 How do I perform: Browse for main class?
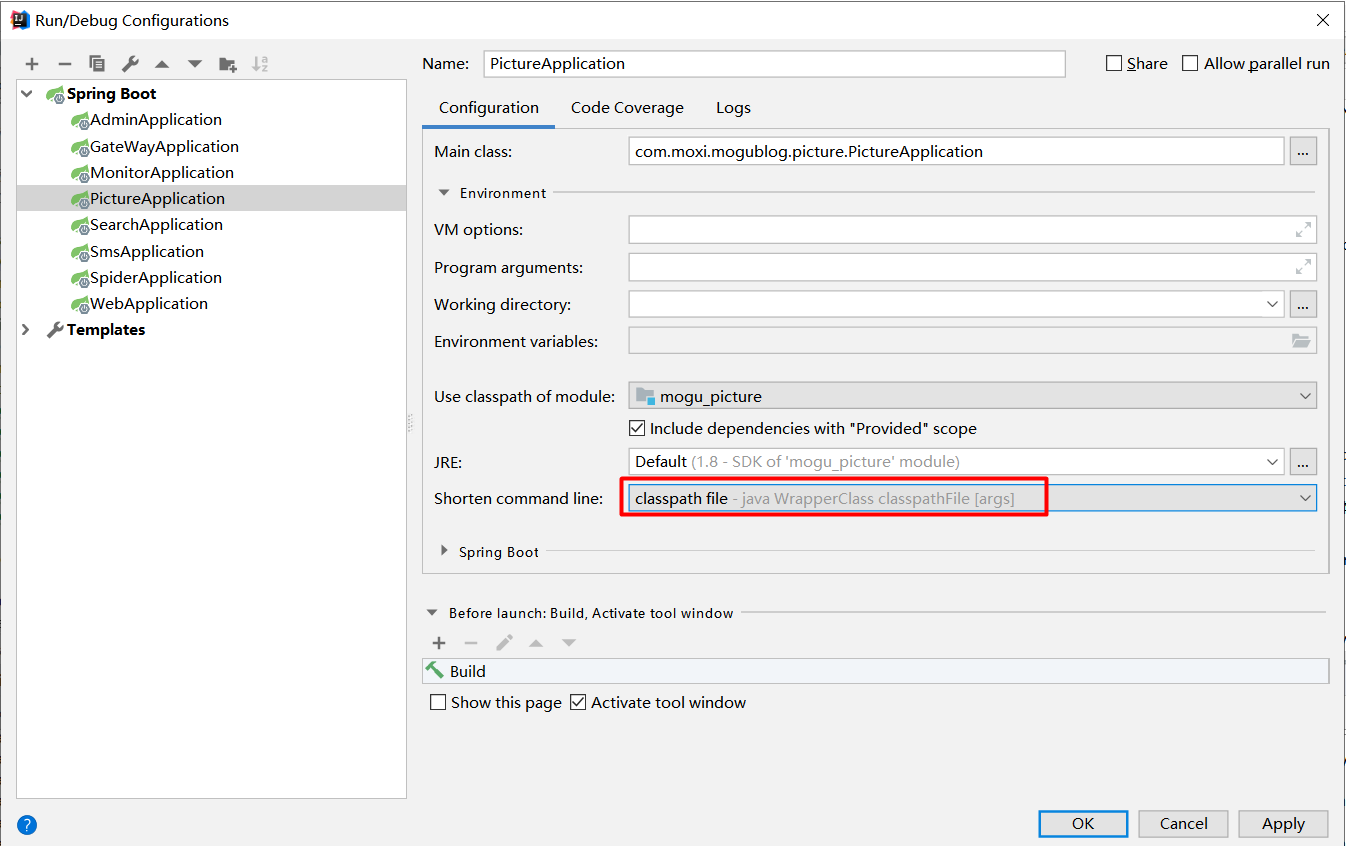click(1302, 152)
